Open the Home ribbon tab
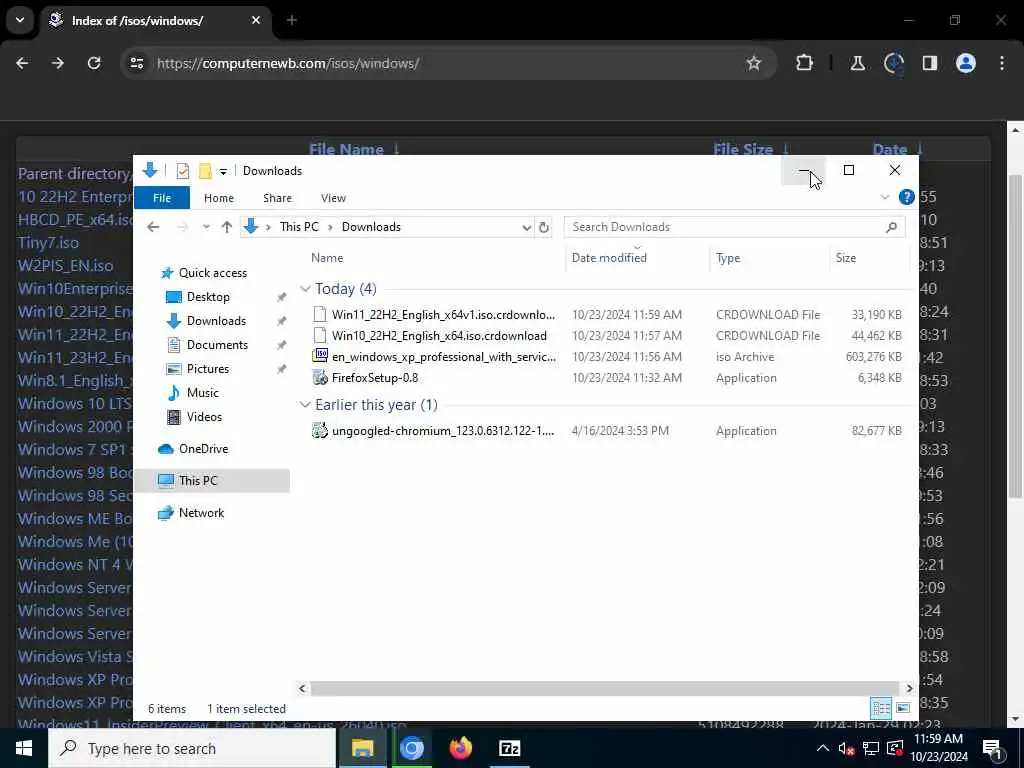Viewport: 1024px width, 768px height. (219, 198)
